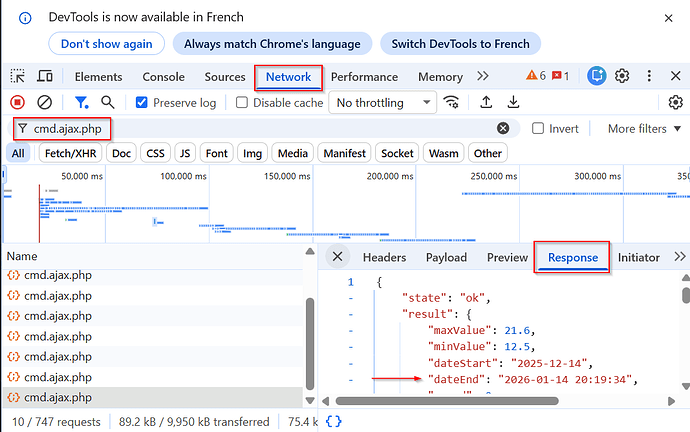Open DevTools settings gear icon
Viewport: 690px width, 432px height.
pyautogui.click(x=622, y=76)
